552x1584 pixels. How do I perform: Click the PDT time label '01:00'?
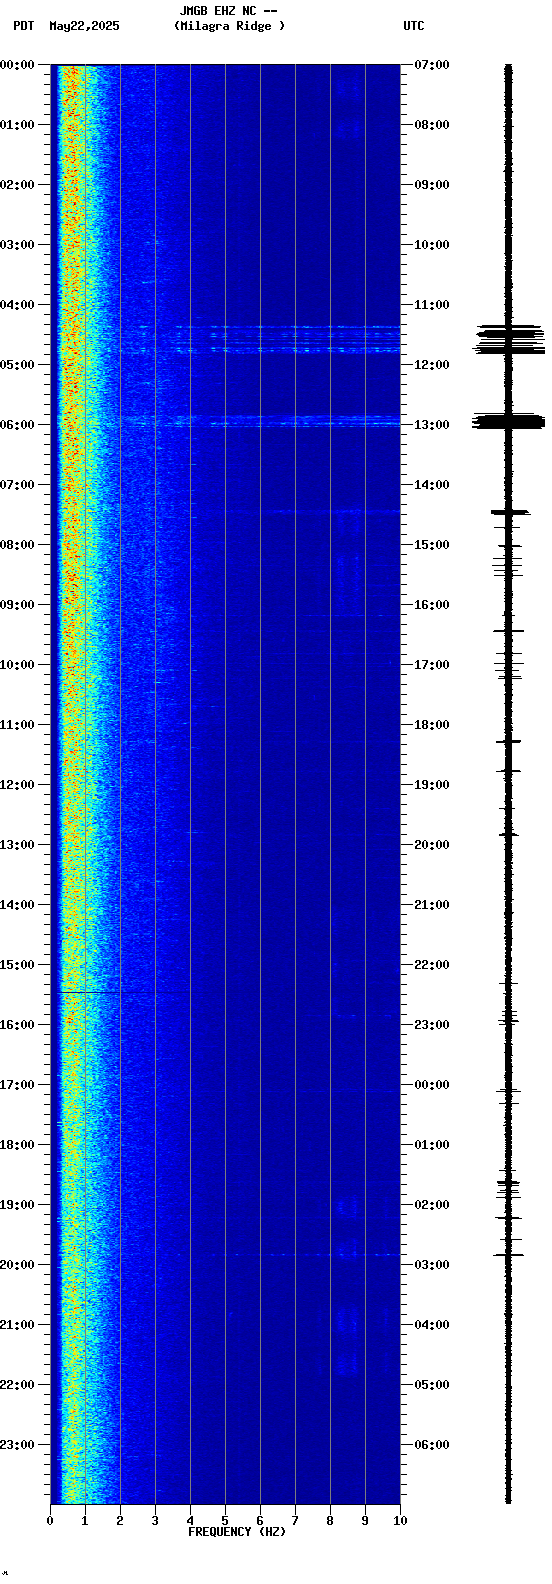pyautogui.click(x=17, y=125)
